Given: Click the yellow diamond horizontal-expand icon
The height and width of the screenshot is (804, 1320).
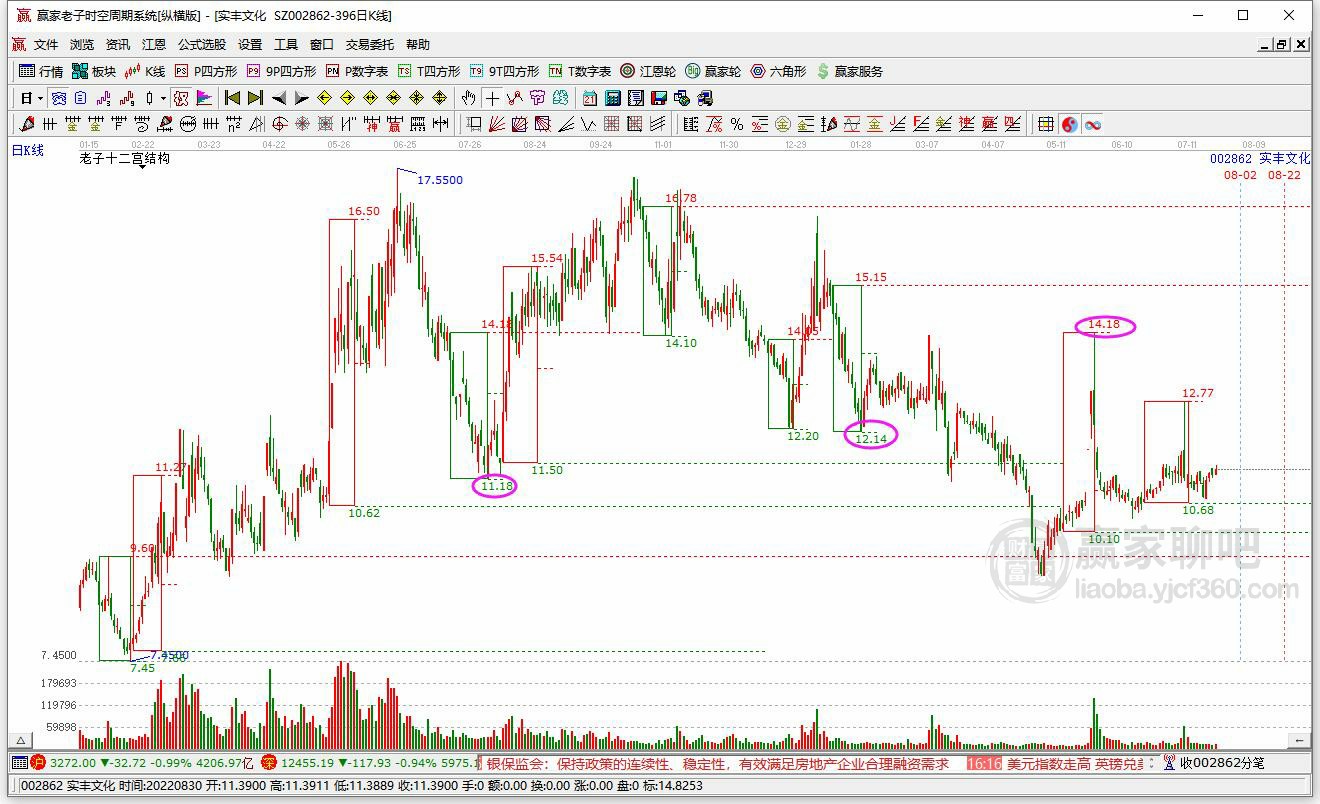Looking at the screenshot, I should click(370, 98).
